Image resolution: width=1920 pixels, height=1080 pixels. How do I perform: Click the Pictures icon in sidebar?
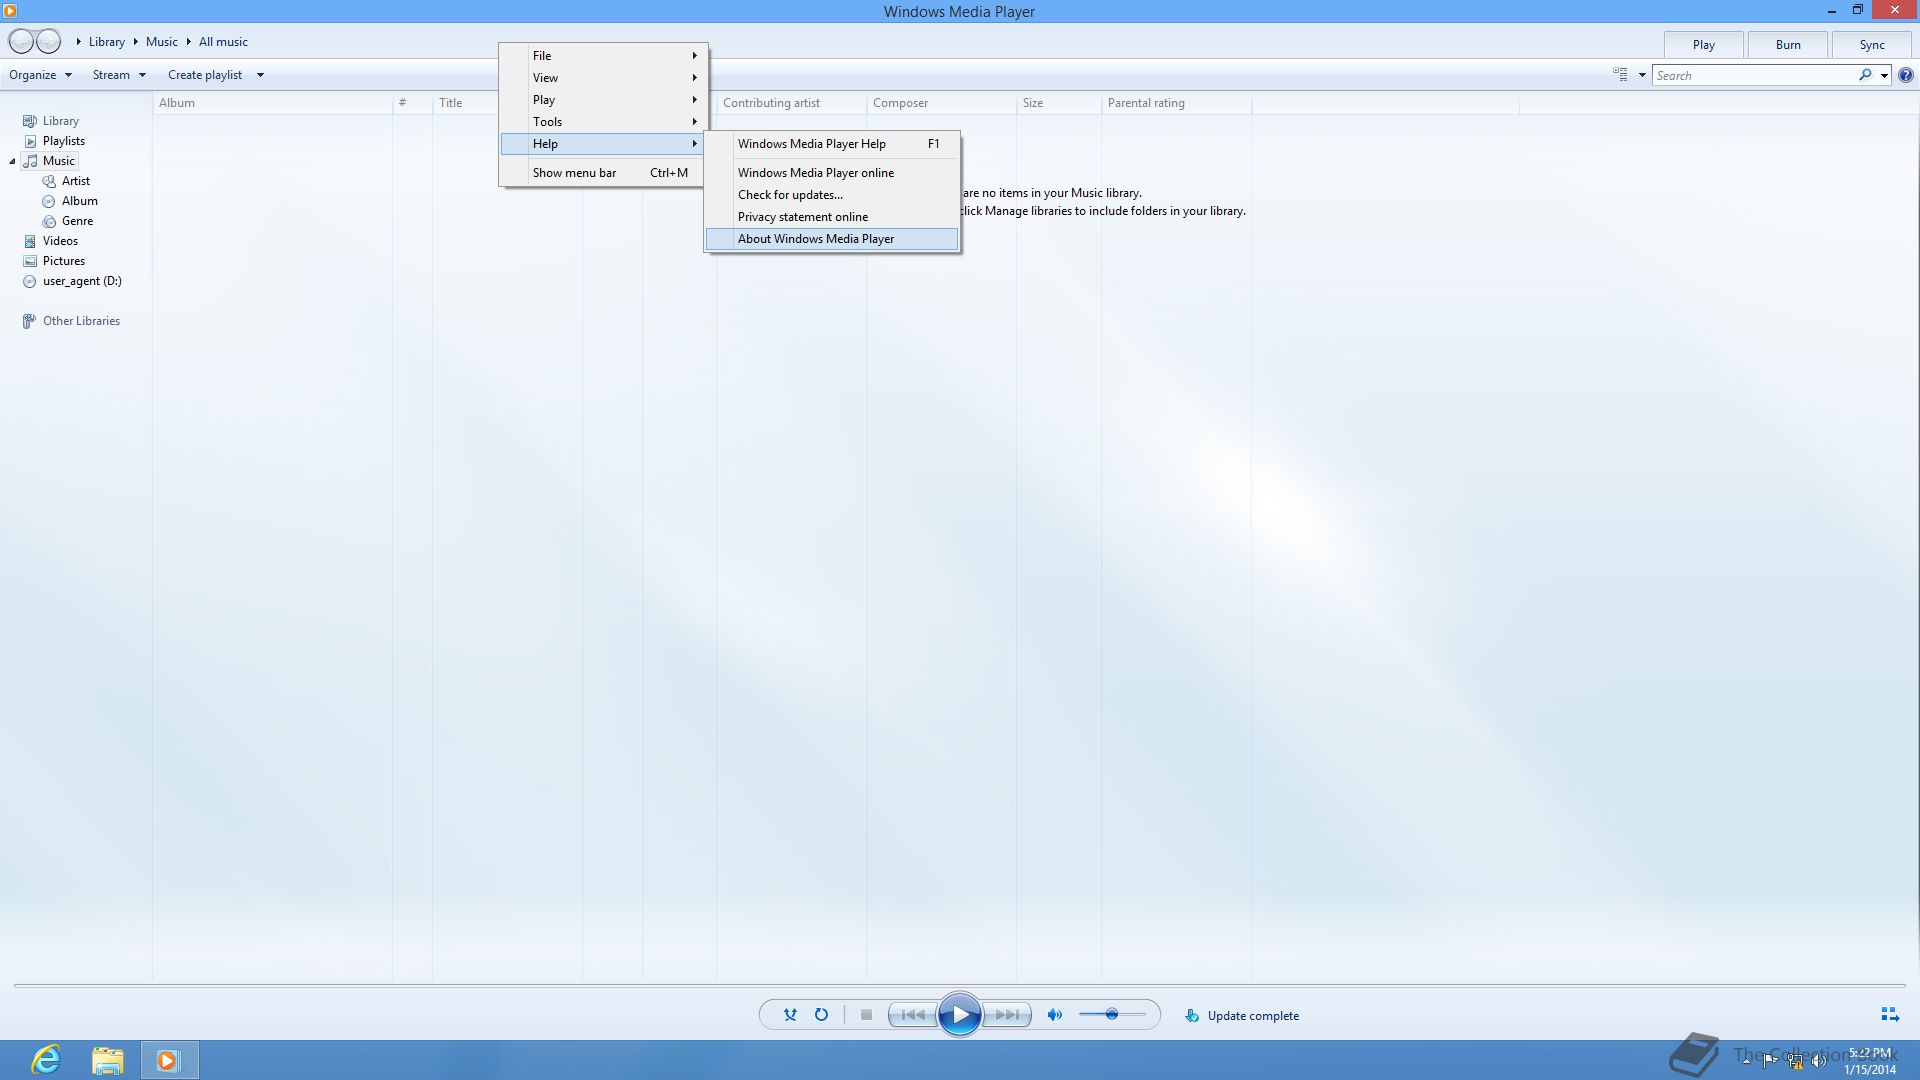(30, 261)
